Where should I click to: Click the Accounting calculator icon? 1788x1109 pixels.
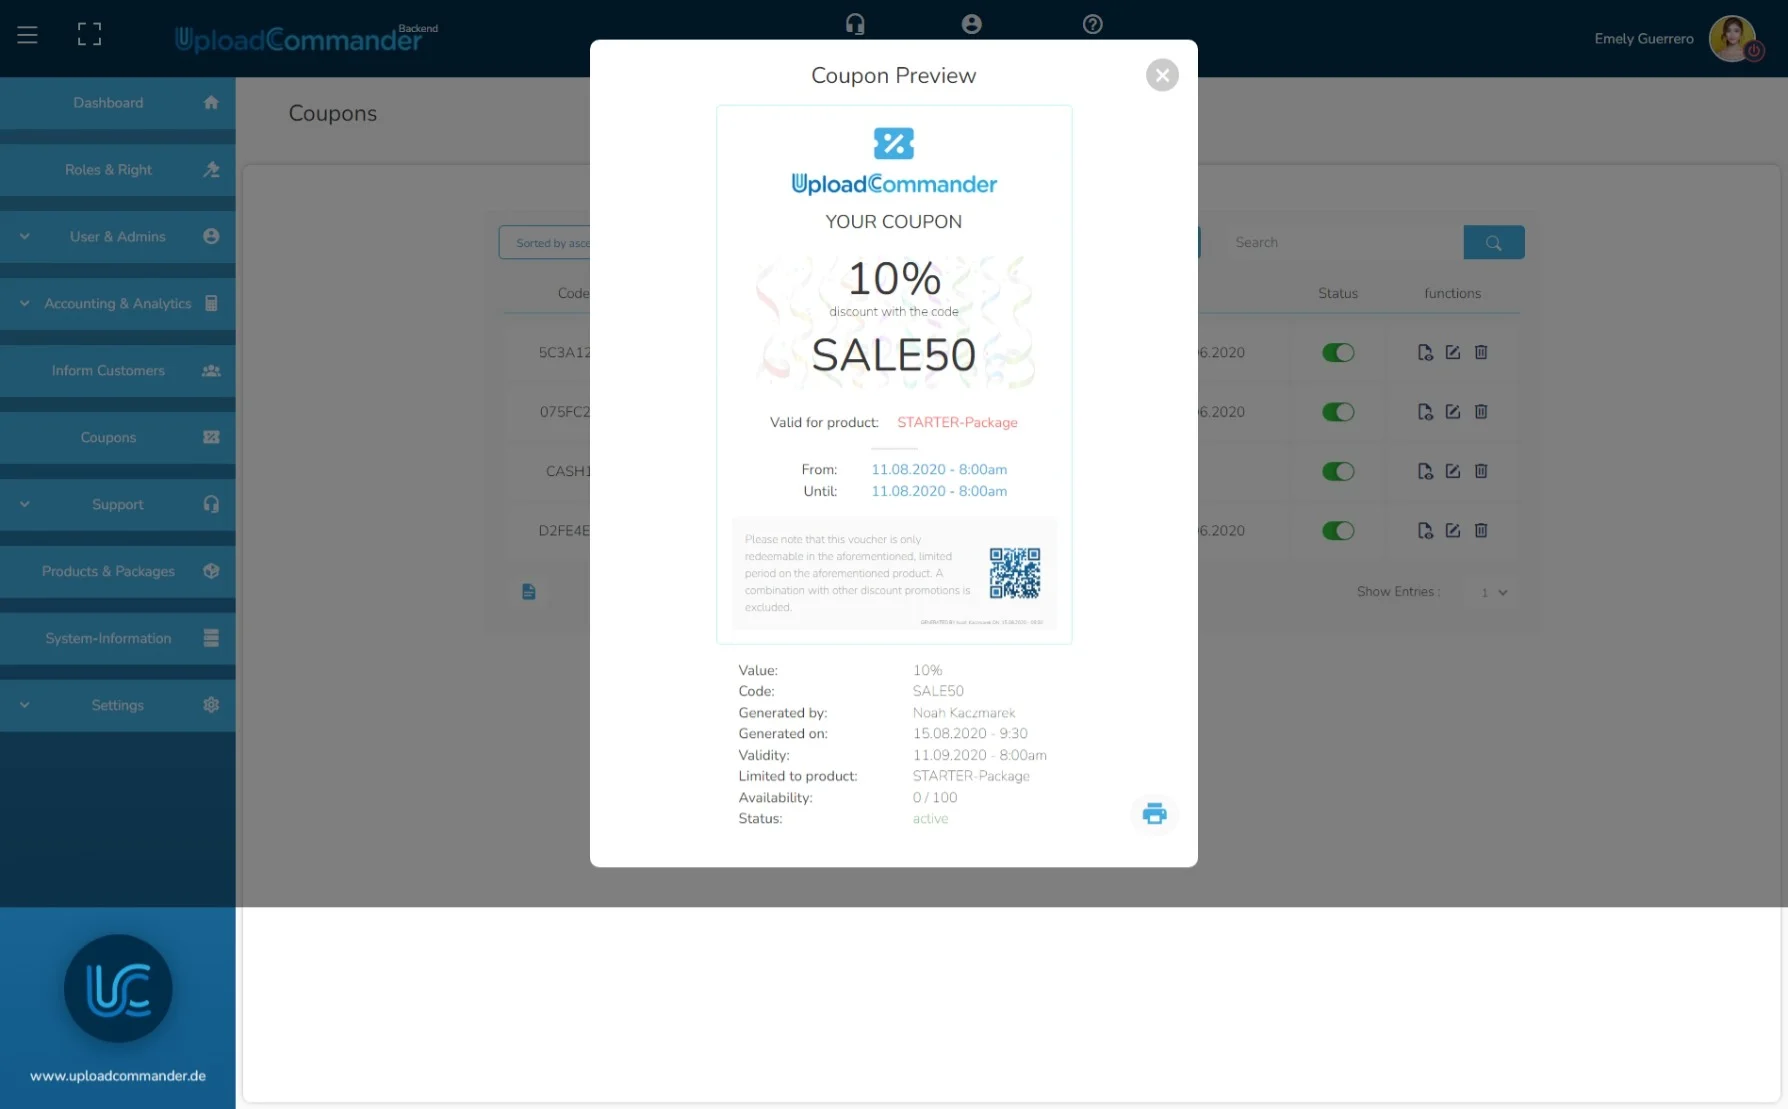click(x=211, y=304)
